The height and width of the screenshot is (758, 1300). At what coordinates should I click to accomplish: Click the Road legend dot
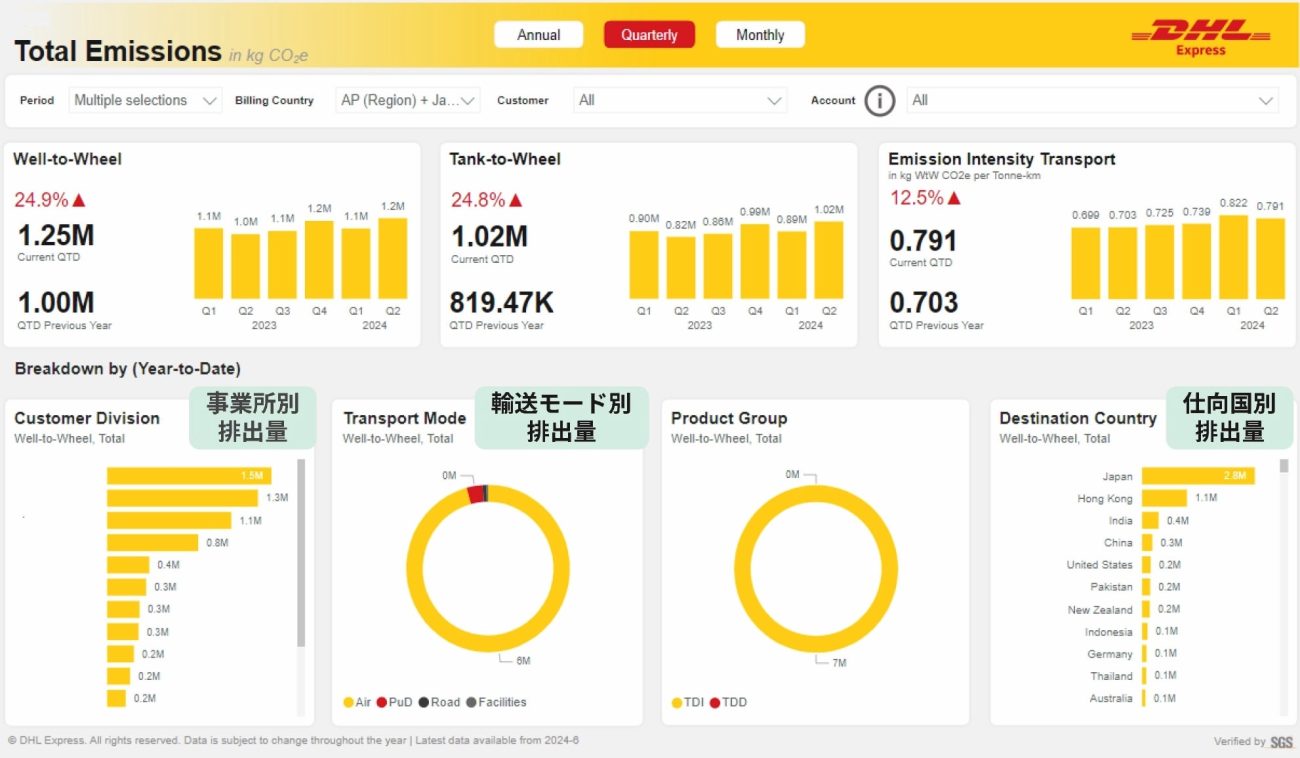click(x=423, y=702)
